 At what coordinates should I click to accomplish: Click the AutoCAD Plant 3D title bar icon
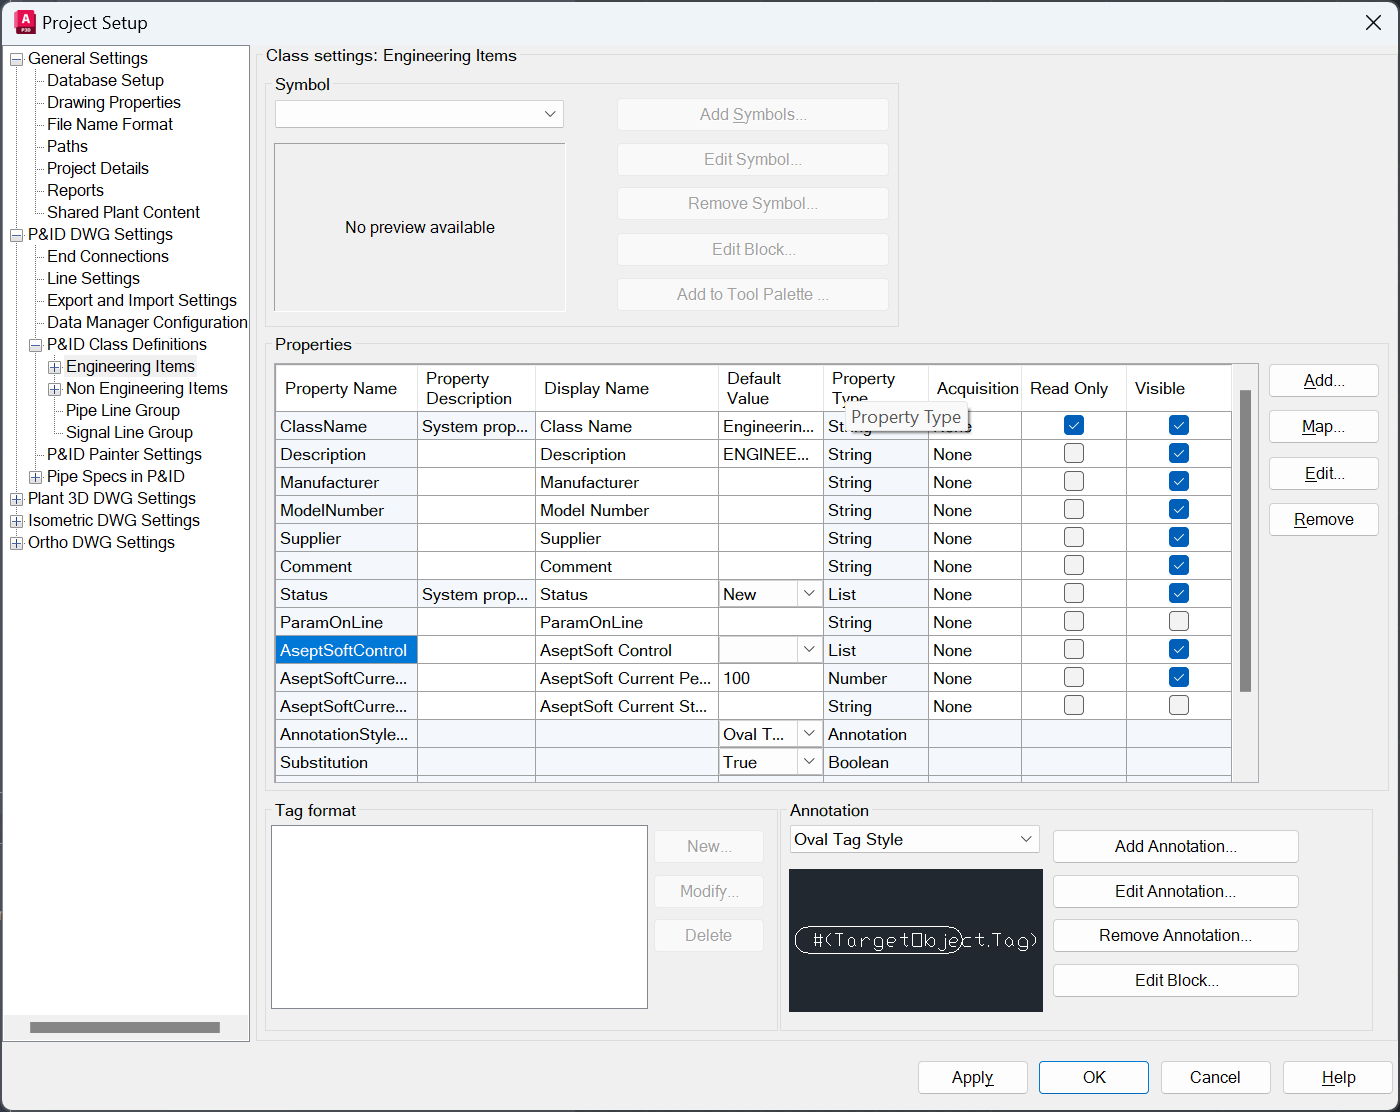tap(25, 22)
